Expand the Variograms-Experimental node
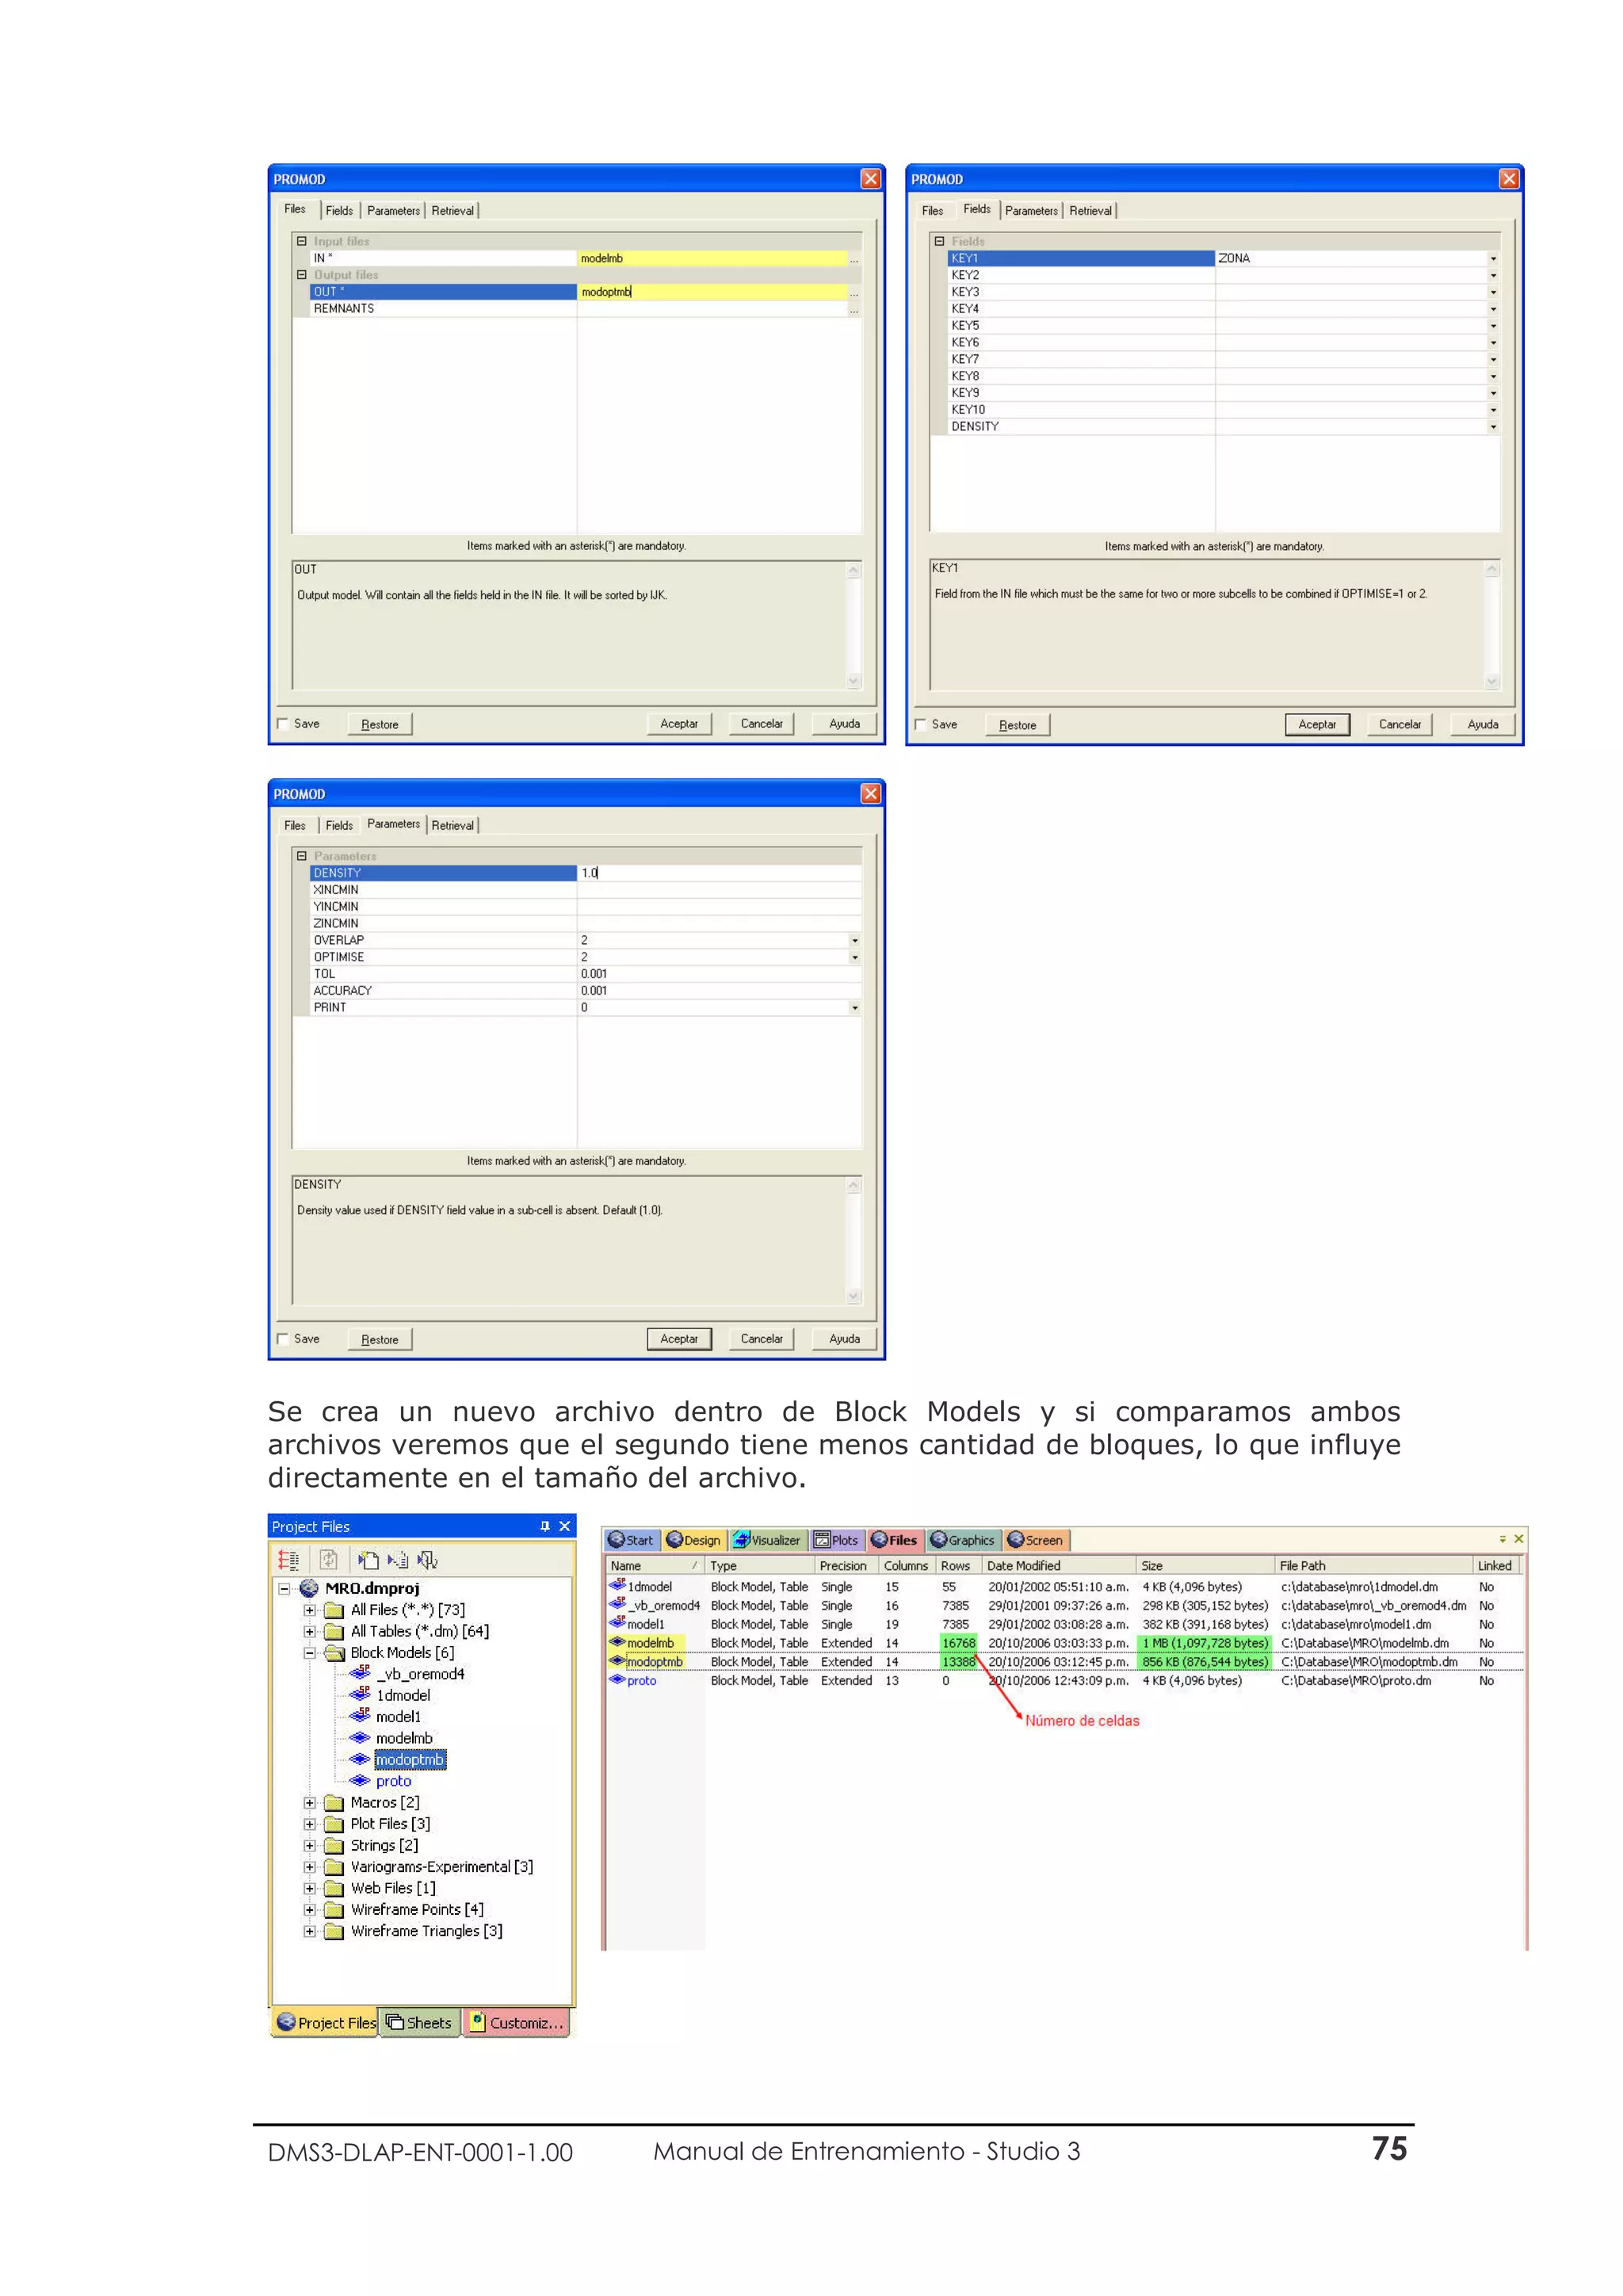 click(310, 1867)
